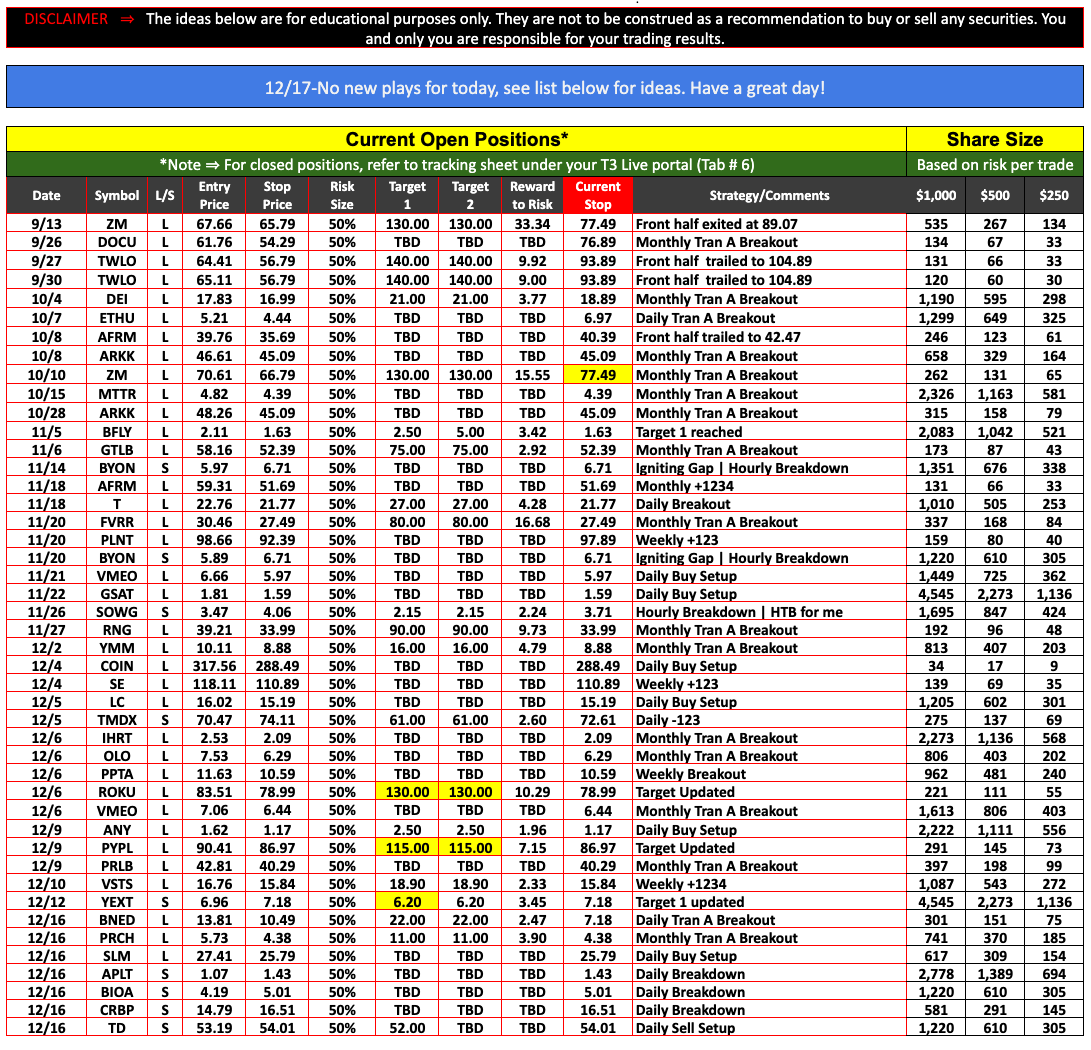The image size is (1091, 1050).
Task: Select the 'Front half exited at 89.07' comment
Action: 716,224
